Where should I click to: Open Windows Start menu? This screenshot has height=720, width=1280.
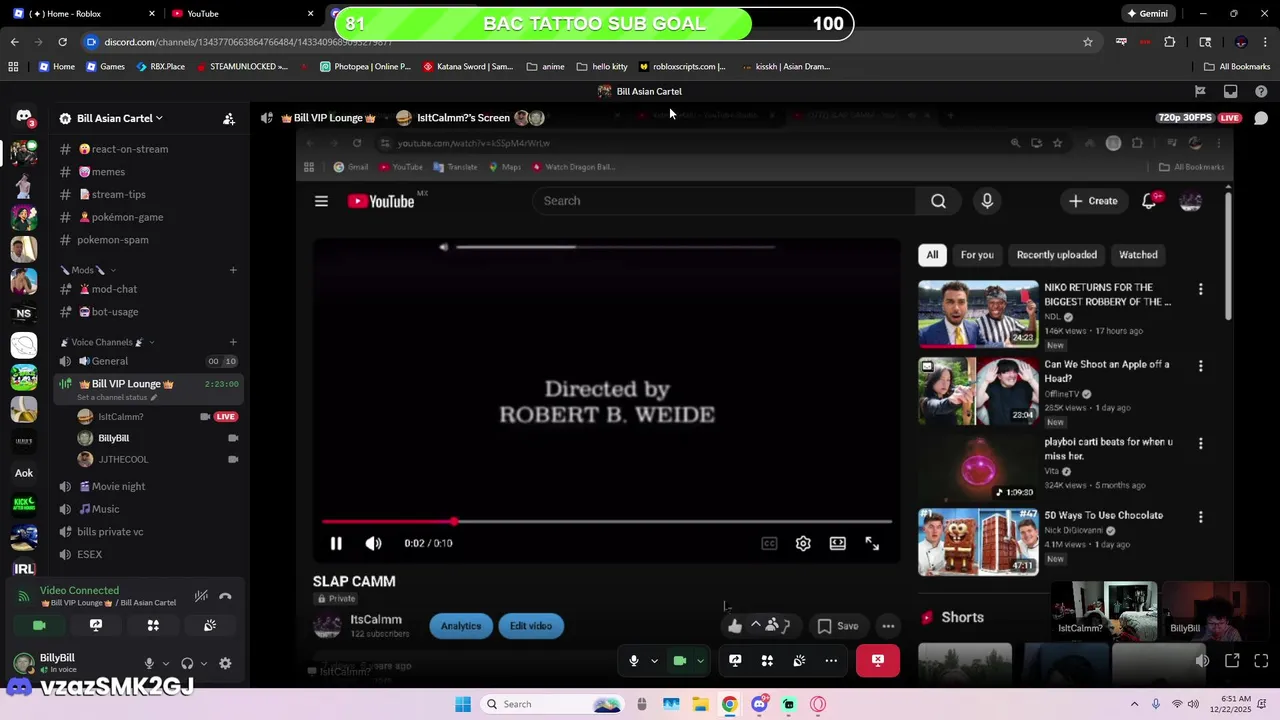click(463, 704)
